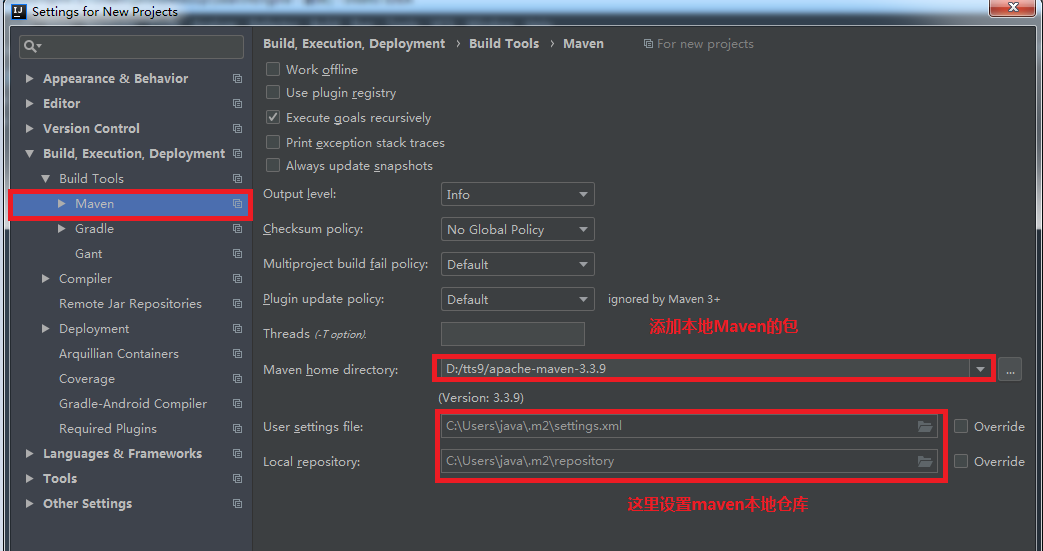Click project-level icon beside Other Settings

tap(237, 504)
